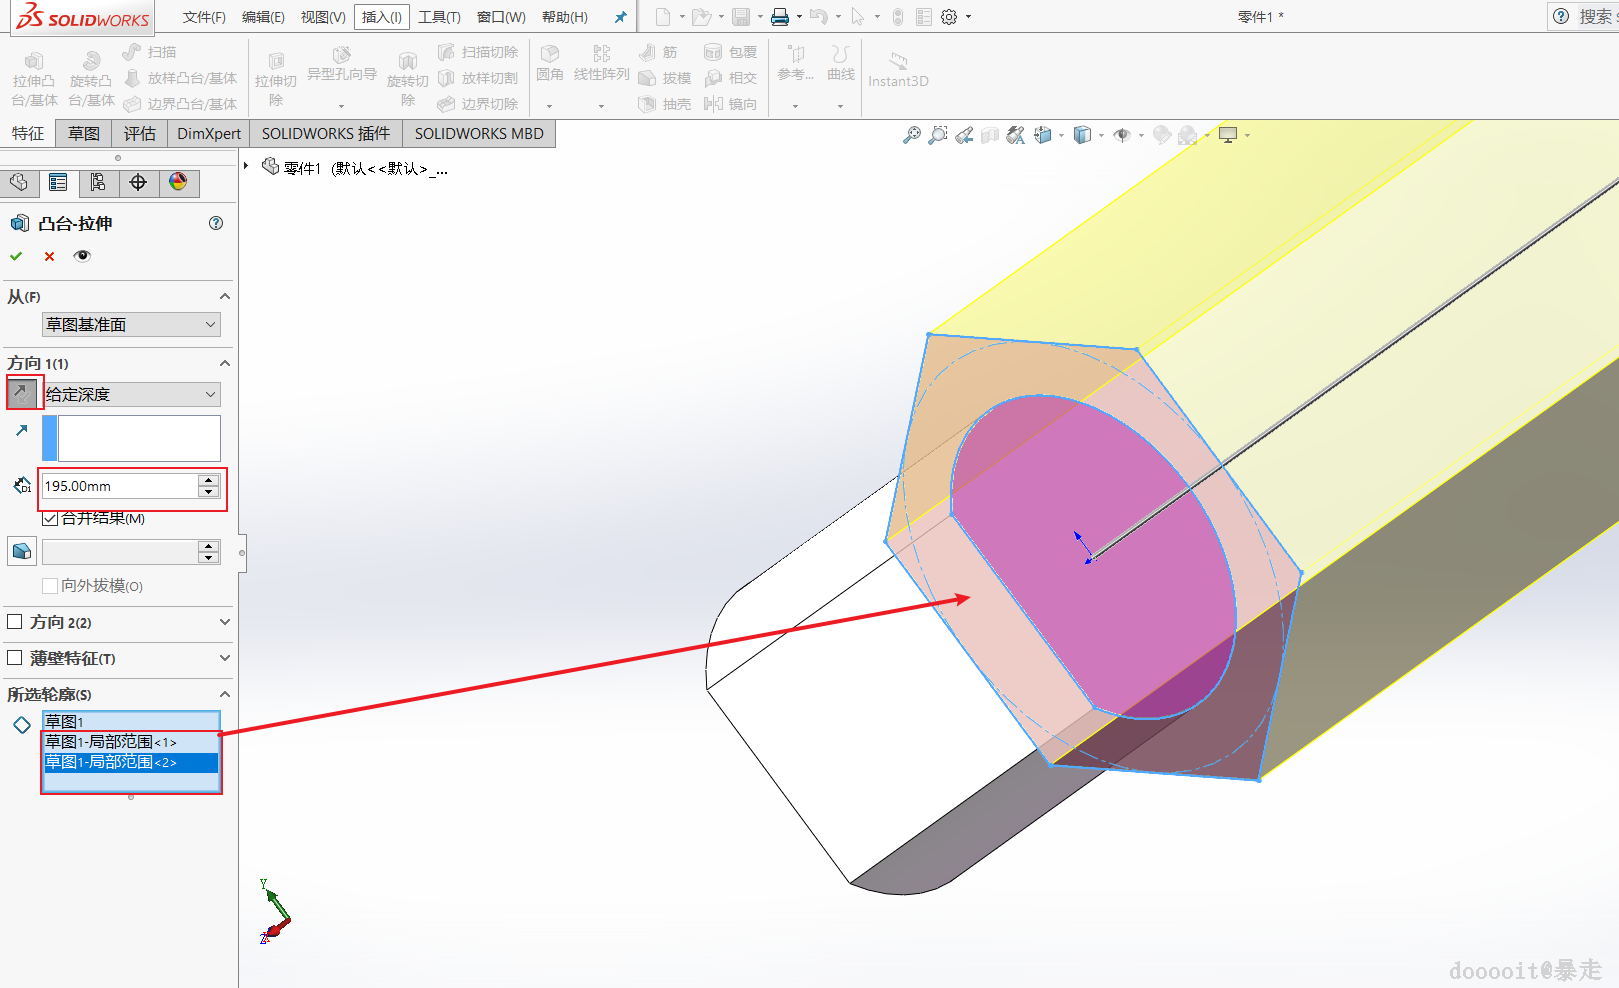Click the reverse direction button
The width and height of the screenshot is (1619, 988).
[x=22, y=394]
